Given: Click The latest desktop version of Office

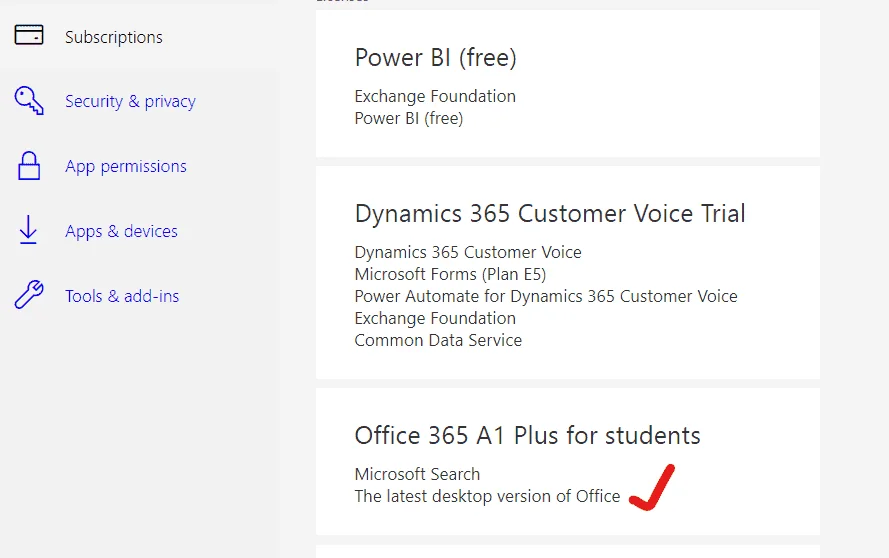Looking at the screenshot, I should pos(488,496).
